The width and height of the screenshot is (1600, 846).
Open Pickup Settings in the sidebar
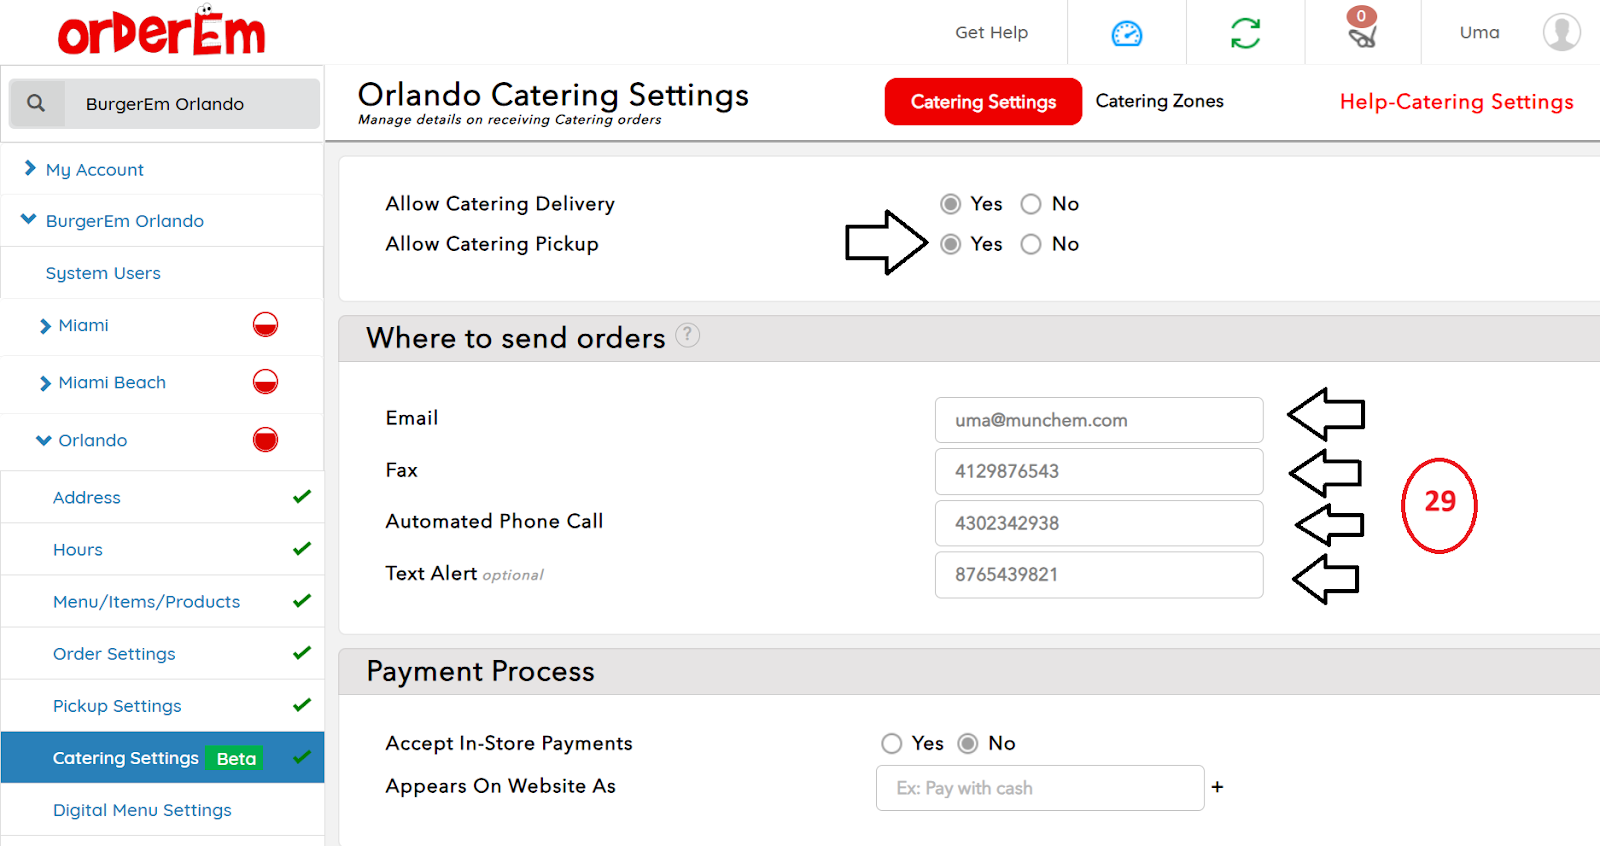117,706
